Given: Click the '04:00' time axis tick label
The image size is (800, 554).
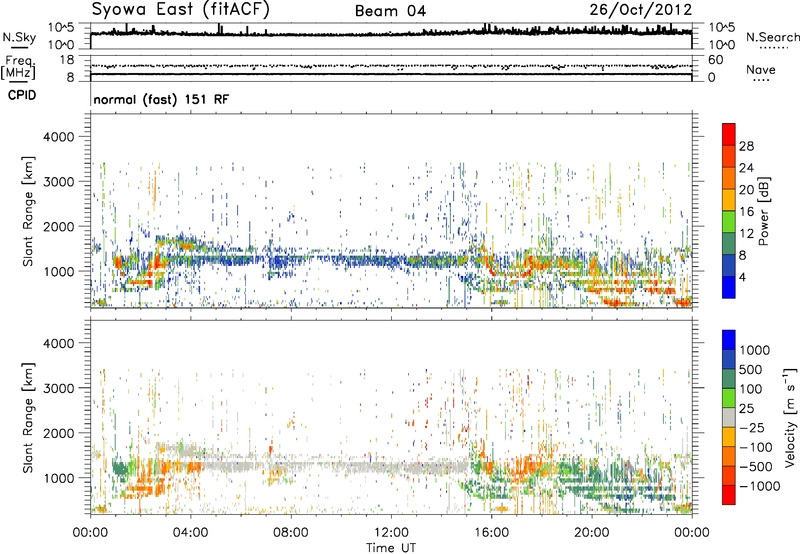Looking at the screenshot, I should tap(190, 533).
